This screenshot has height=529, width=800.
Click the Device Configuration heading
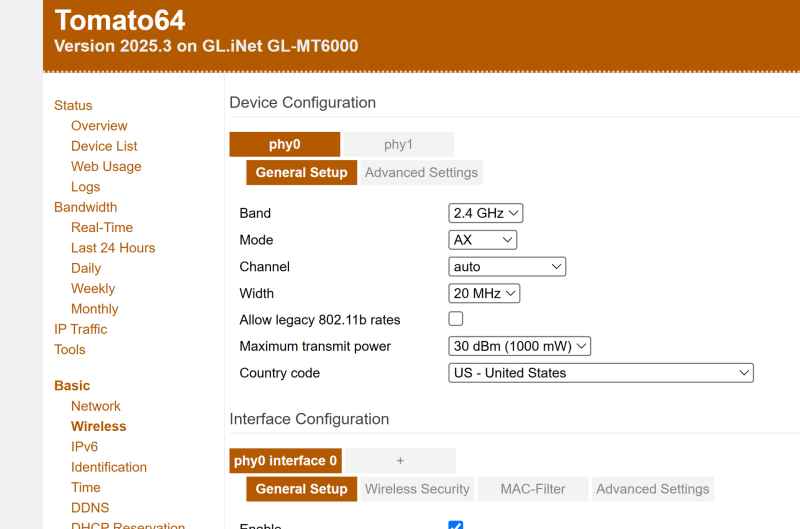303,103
